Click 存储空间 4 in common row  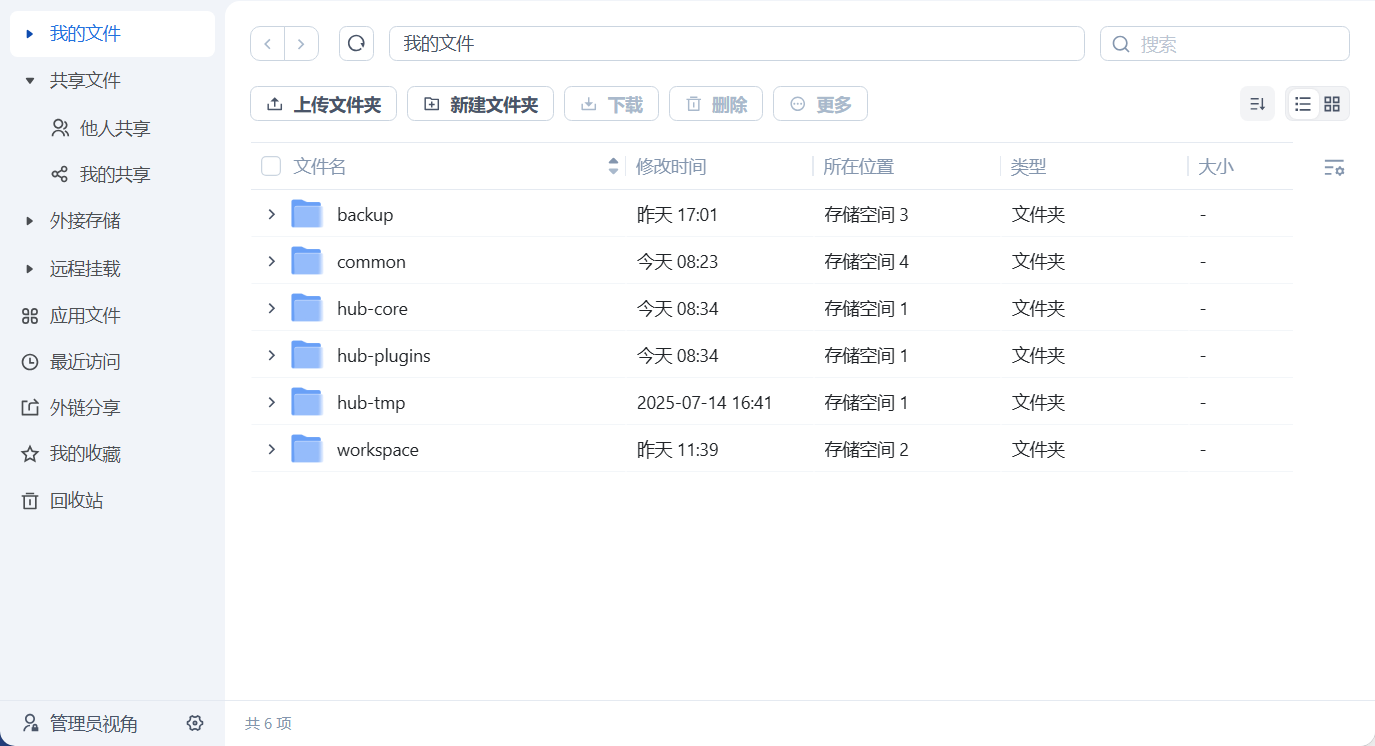click(x=866, y=261)
